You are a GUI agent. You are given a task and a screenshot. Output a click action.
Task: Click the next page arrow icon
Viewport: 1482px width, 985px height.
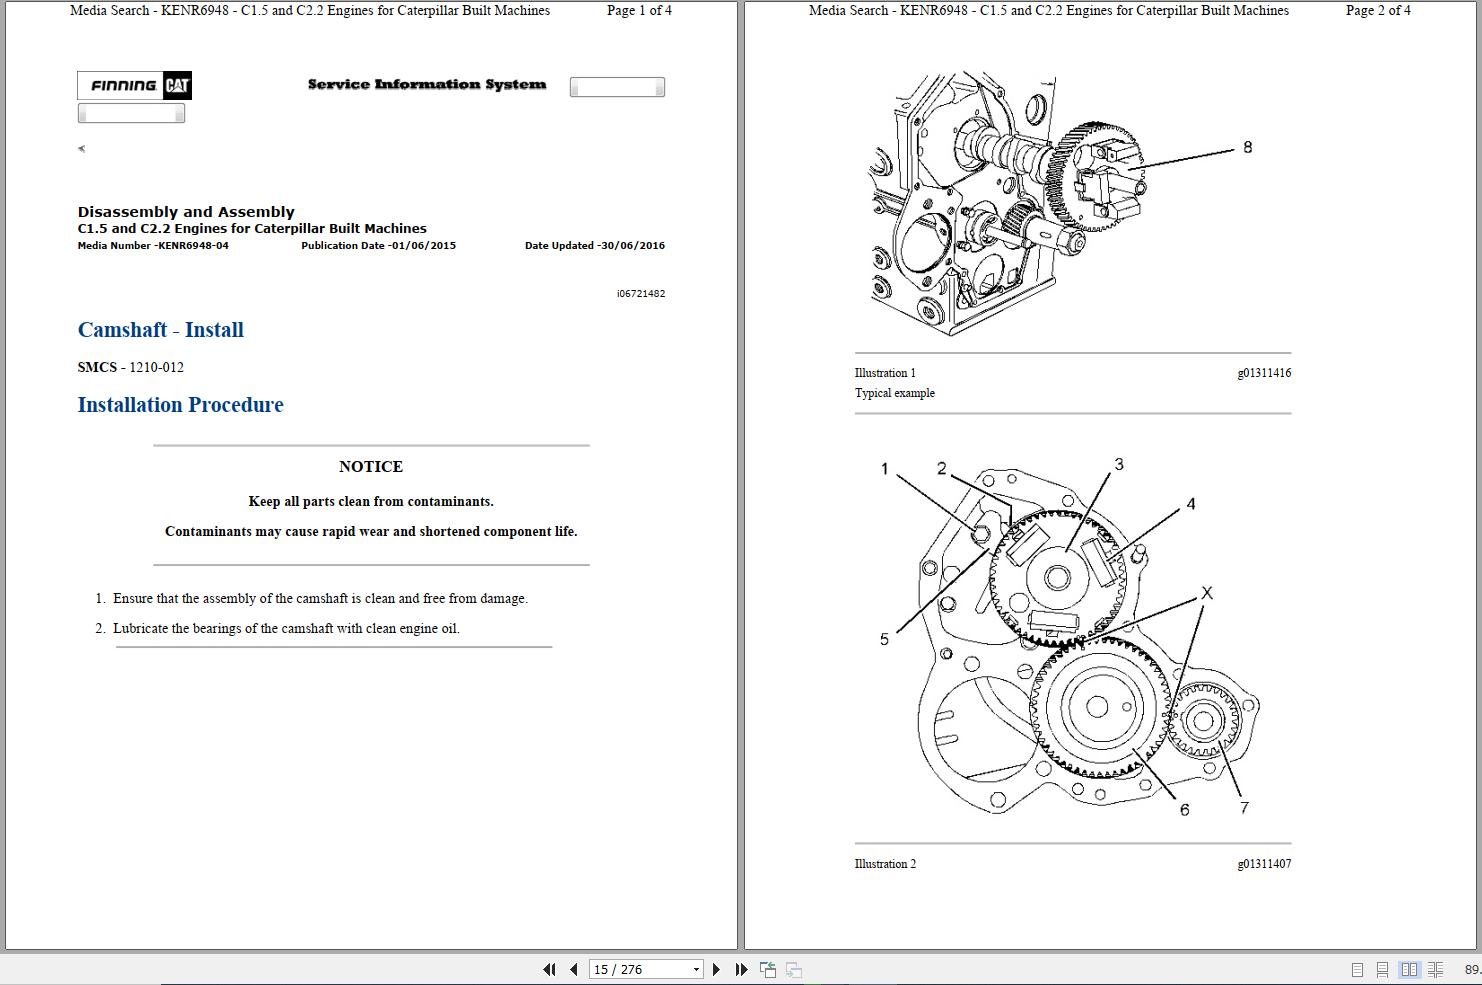pyautogui.click(x=717, y=969)
